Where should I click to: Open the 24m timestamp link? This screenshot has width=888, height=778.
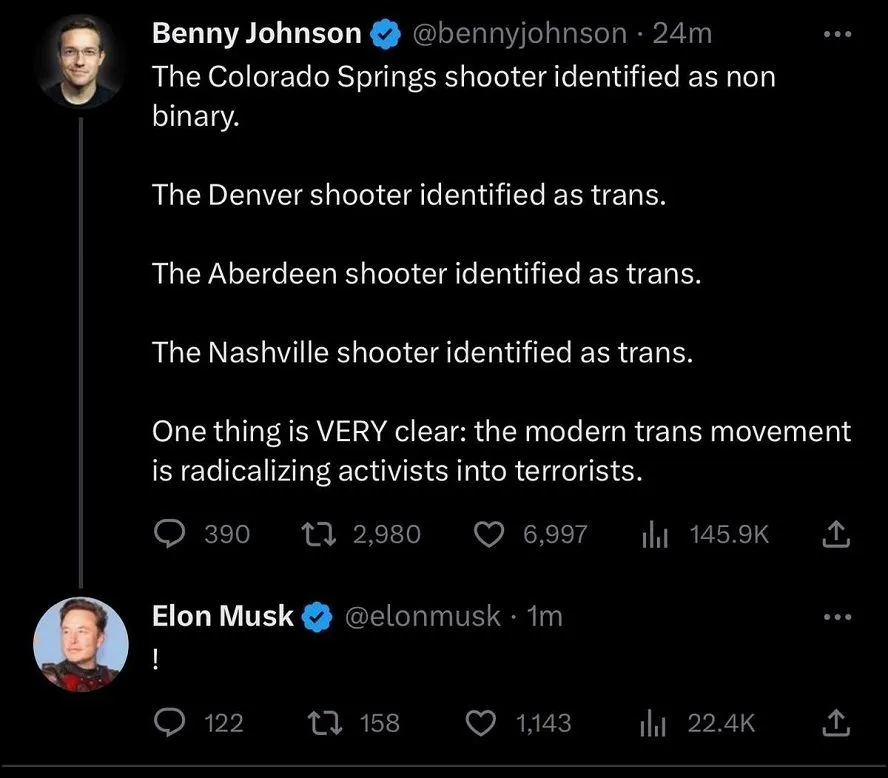point(682,34)
